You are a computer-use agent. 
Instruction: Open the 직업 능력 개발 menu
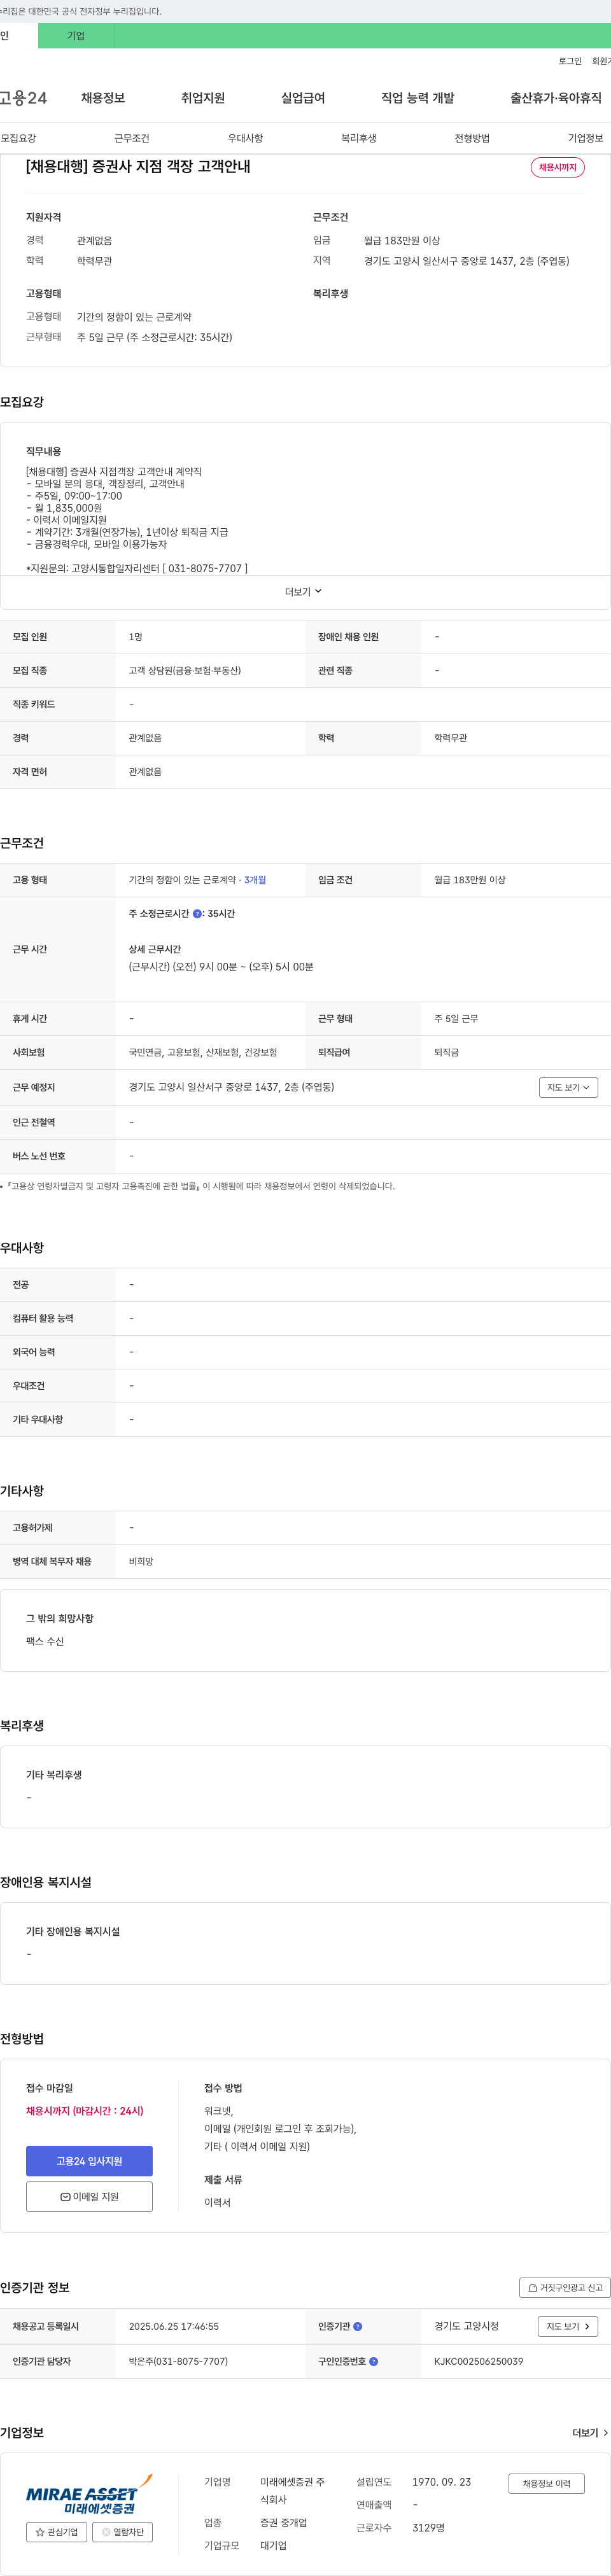(417, 98)
